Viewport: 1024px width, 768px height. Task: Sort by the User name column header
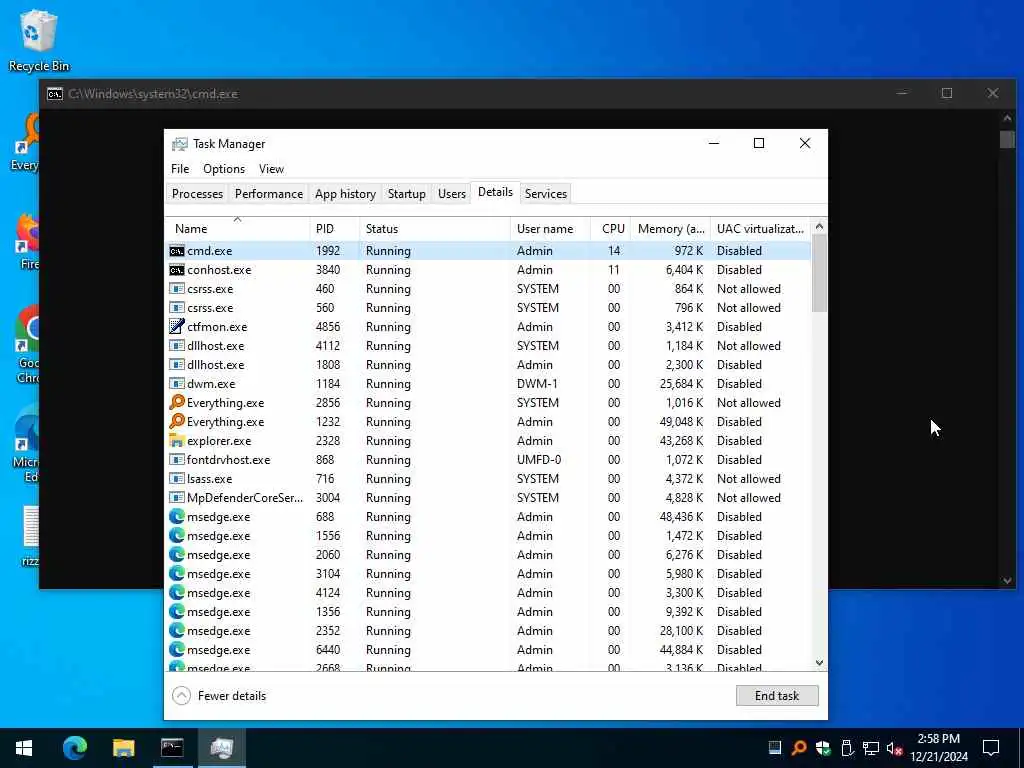pyautogui.click(x=551, y=229)
